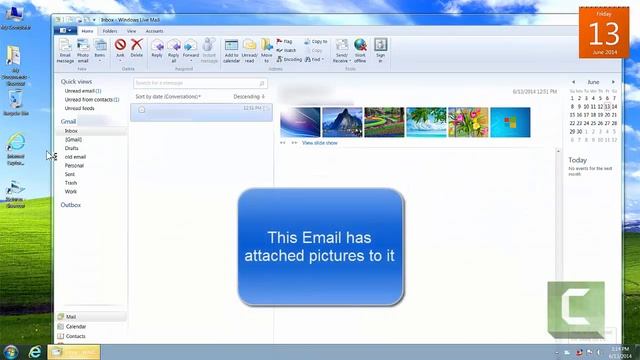The height and width of the screenshot is (360, 640).
Task: Click View slide show link
Action: click(320, 143)
